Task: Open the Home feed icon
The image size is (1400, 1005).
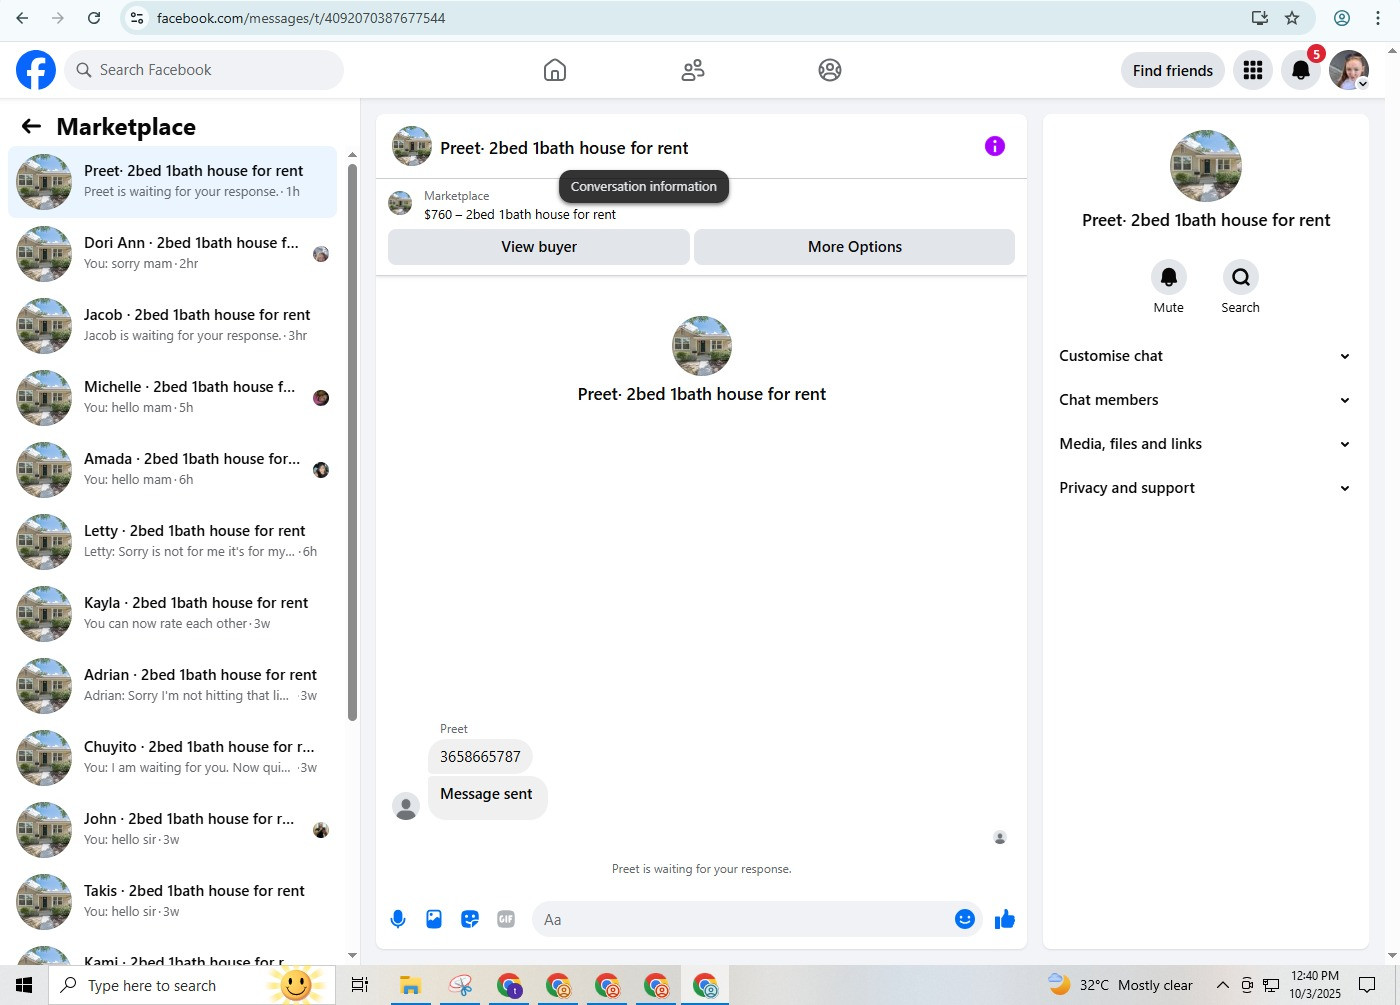Action: (555, 70)
